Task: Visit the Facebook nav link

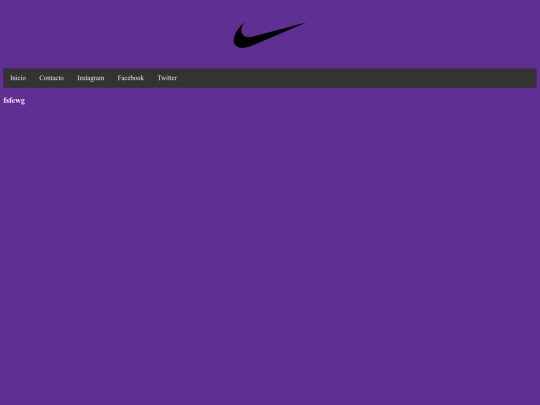Action: click(x=131, y=78)
